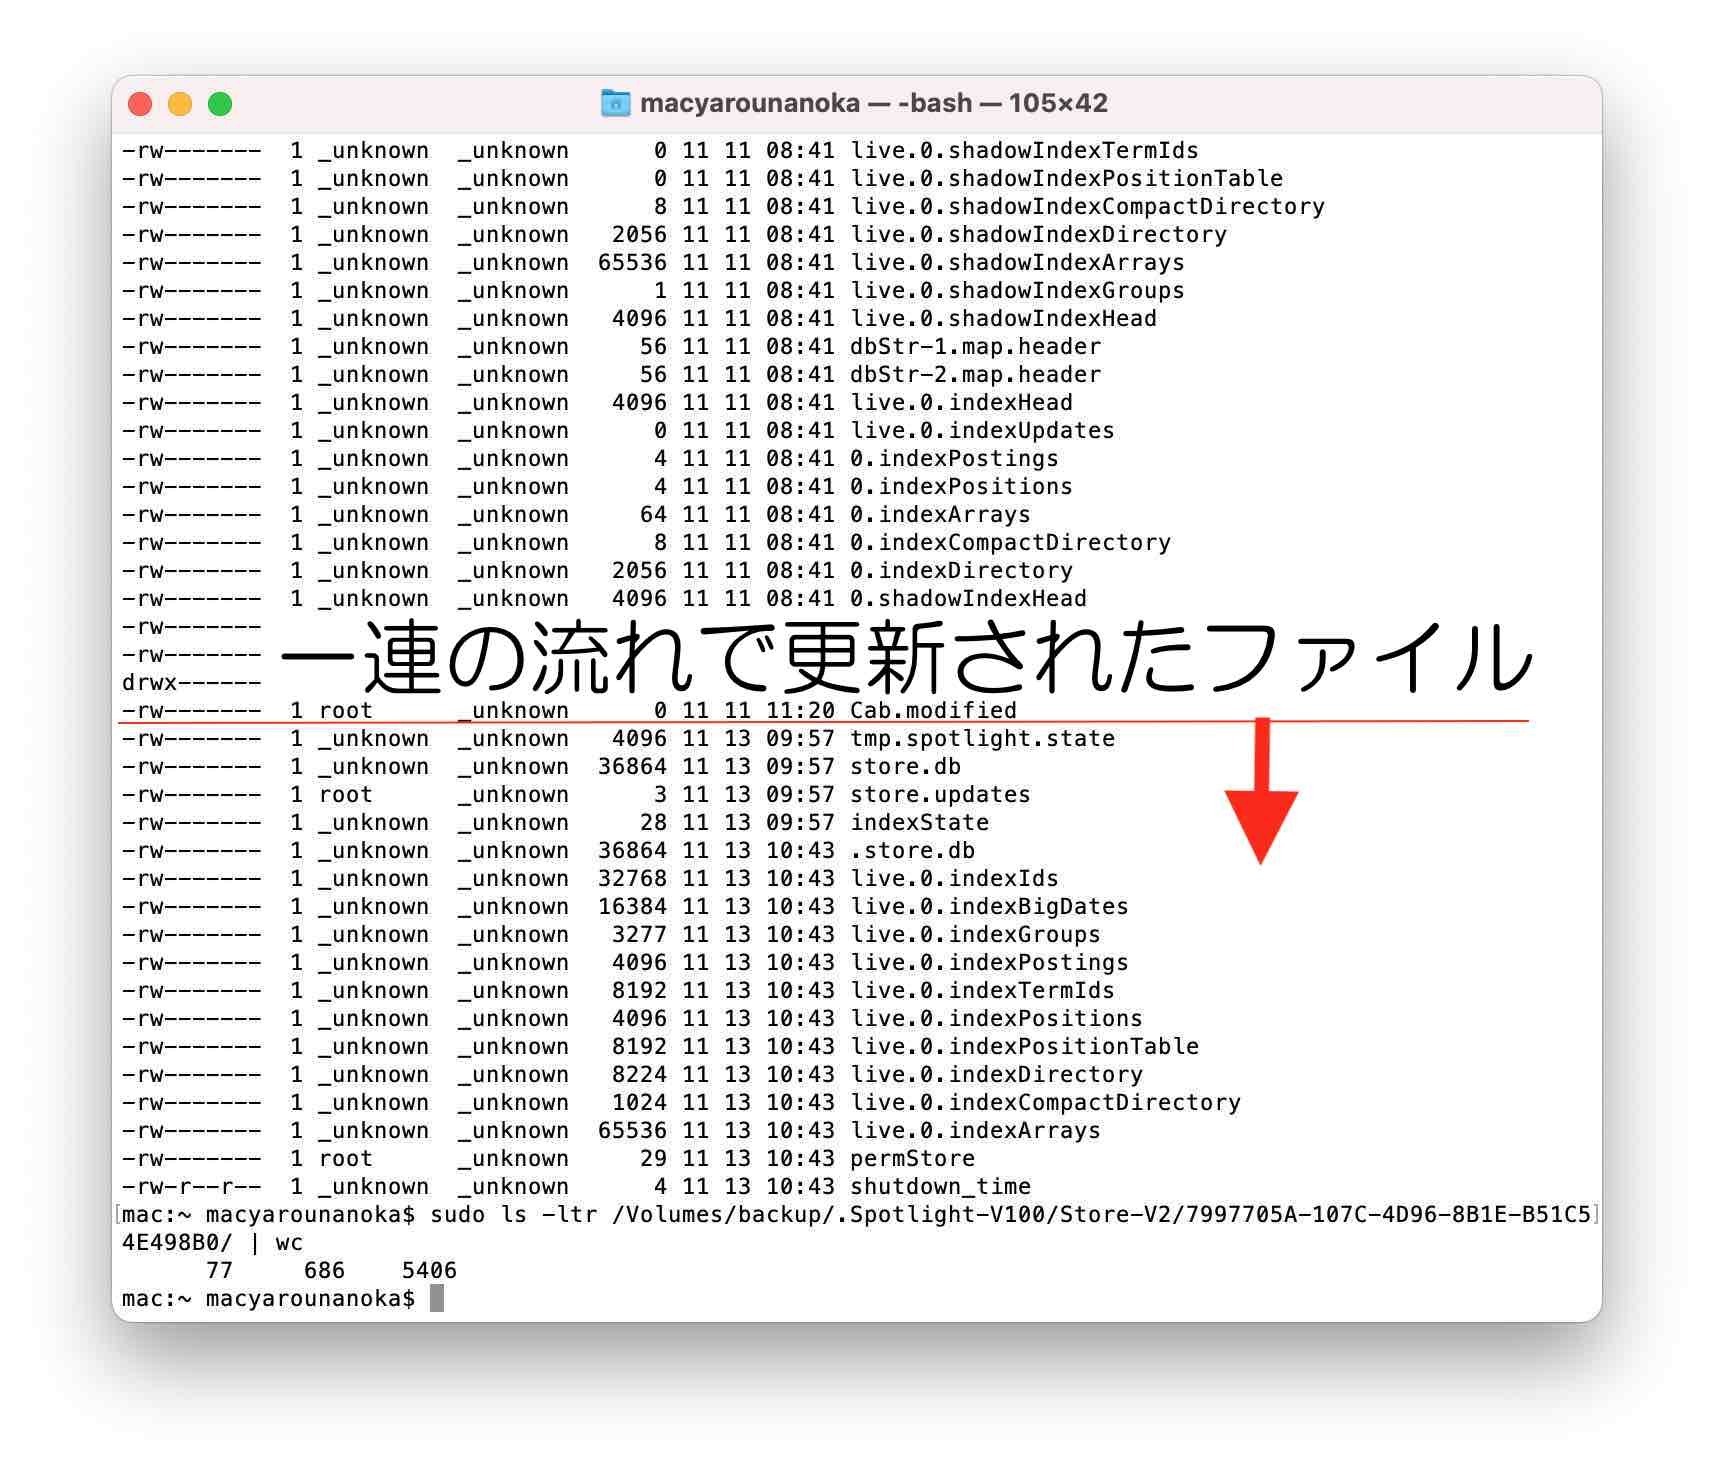Click the 0.indexPositions filename

click(961, 486)
